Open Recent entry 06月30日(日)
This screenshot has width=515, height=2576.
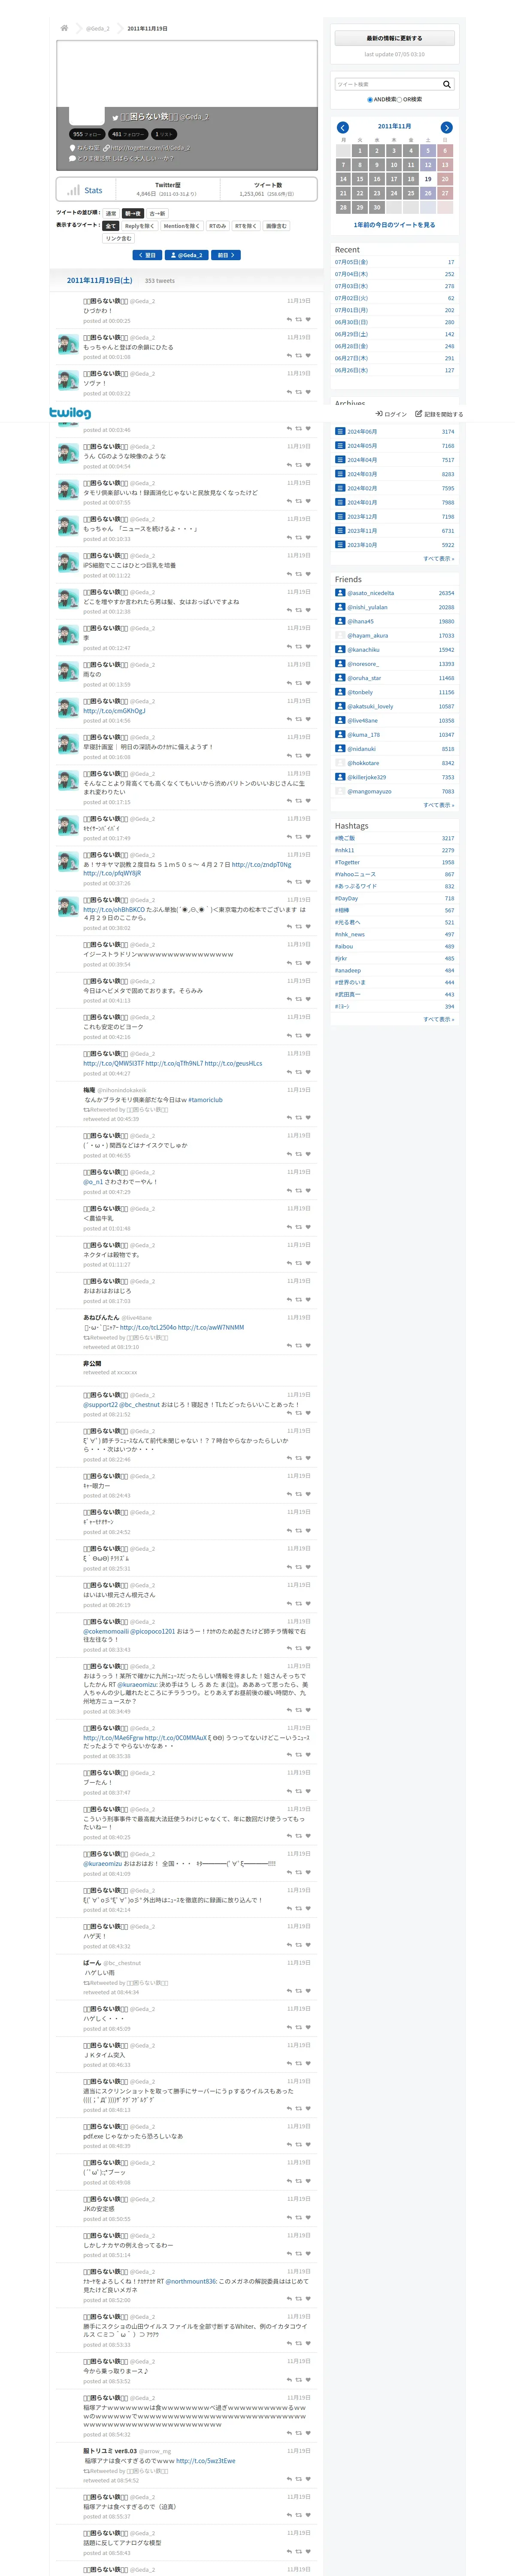click(x=351, y=322)
